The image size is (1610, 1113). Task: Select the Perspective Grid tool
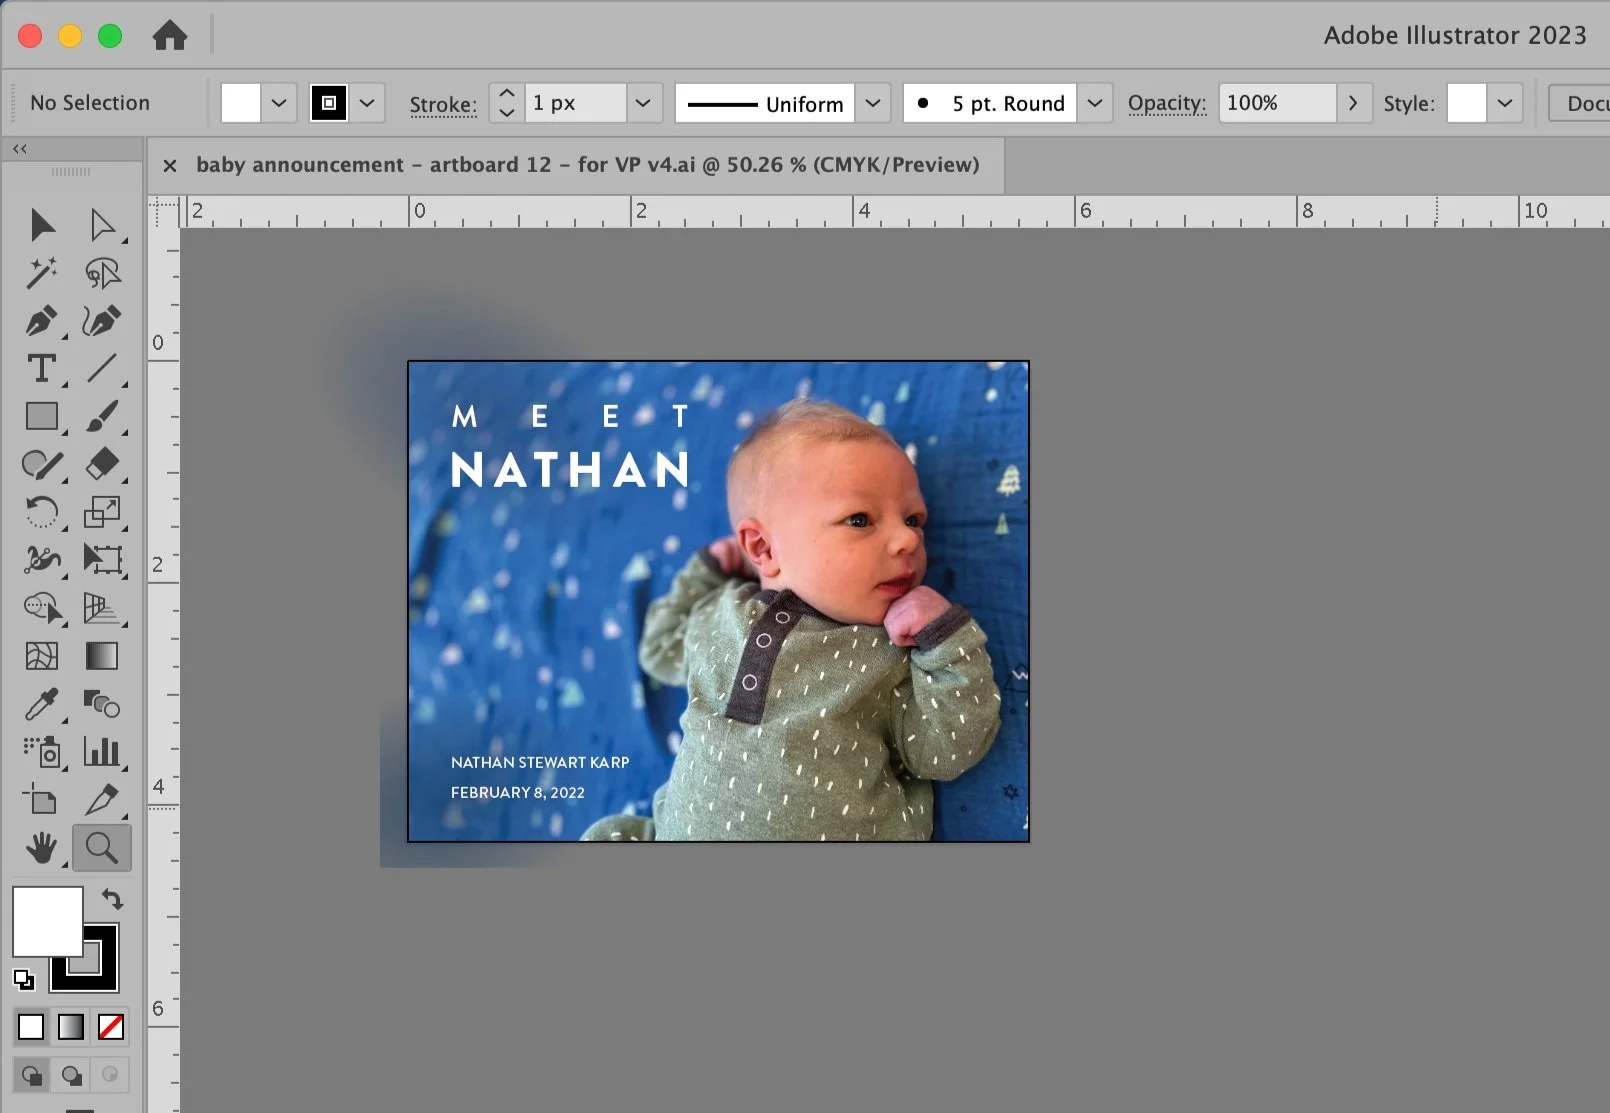(x=102, y=607)
